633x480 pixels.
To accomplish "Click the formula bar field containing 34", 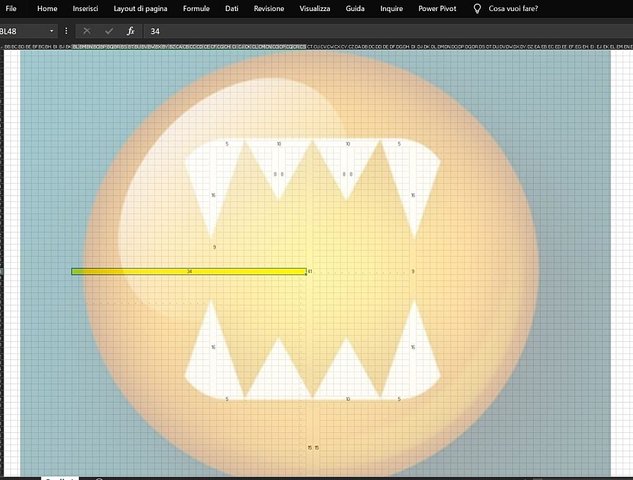I will click(388, 31).
